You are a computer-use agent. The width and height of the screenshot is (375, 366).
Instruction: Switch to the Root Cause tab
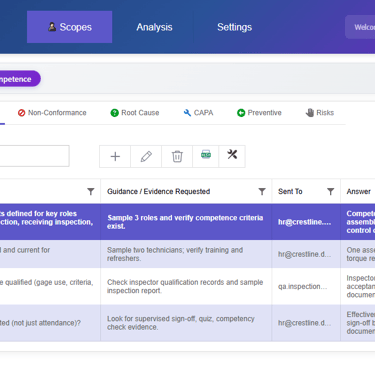pyautogui.click(x=135, y=113)
